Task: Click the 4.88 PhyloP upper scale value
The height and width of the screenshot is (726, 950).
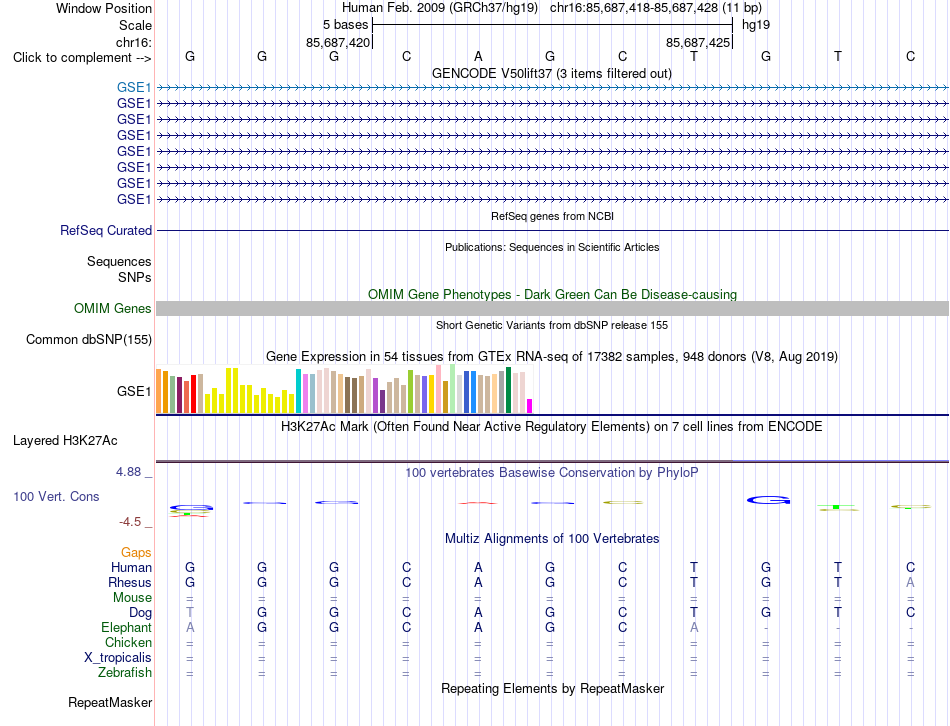Action: (128, 471)
